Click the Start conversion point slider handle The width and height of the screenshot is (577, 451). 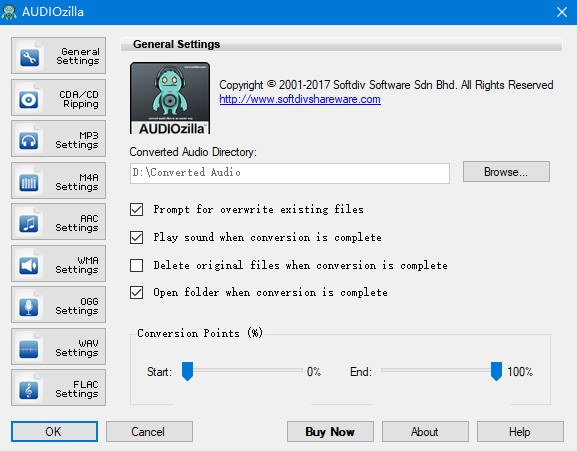[187, 371]
